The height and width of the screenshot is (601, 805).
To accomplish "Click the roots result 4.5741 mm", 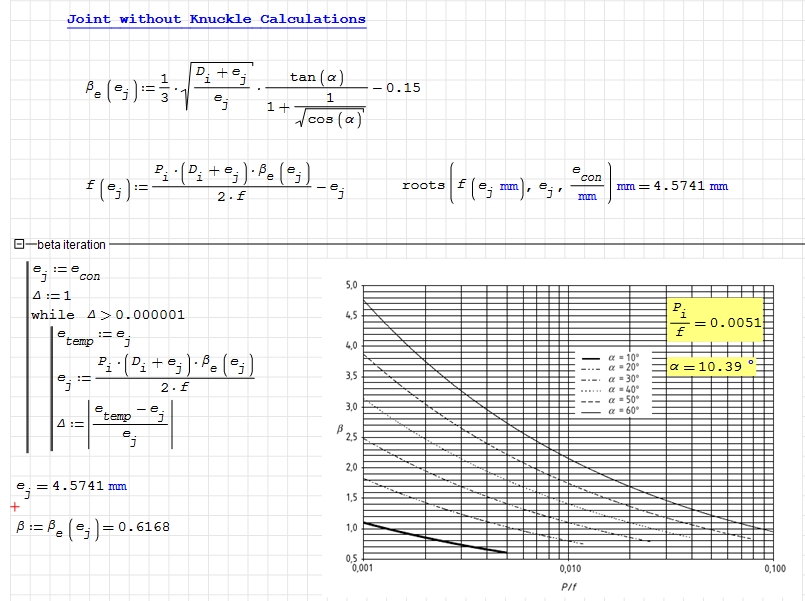I will tap(690, 186).
